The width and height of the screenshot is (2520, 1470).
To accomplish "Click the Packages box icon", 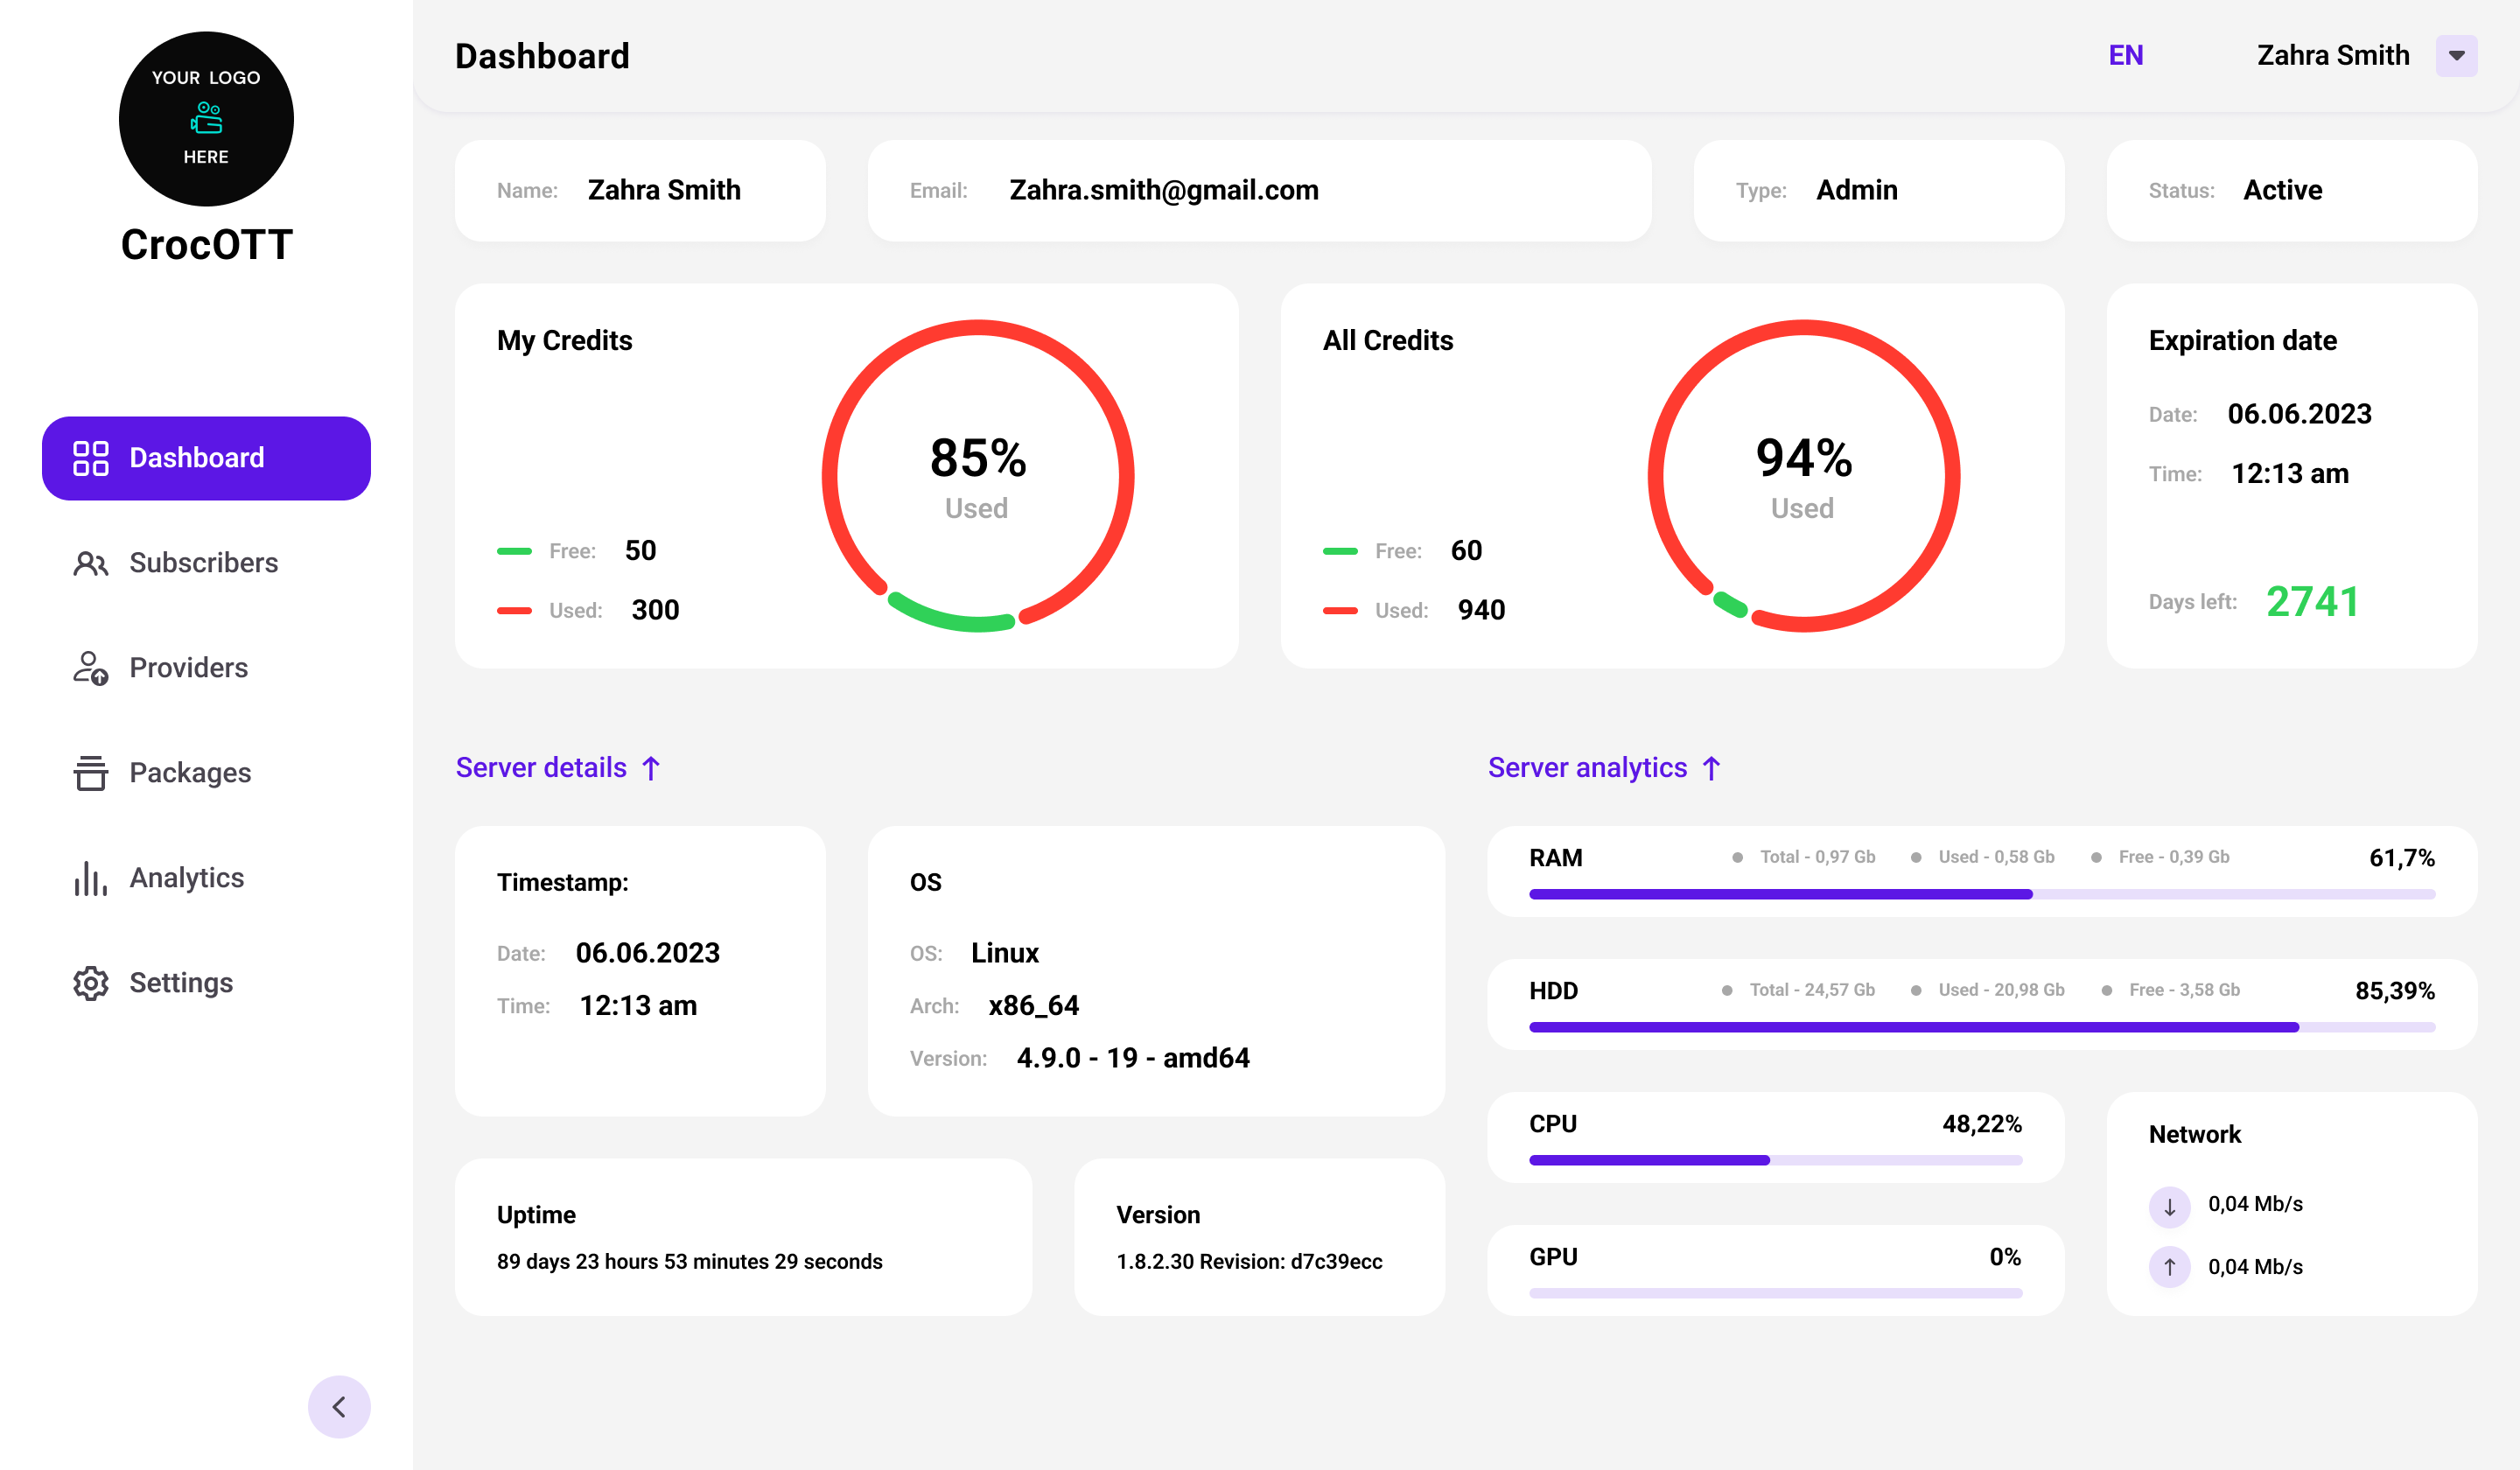I will [90, 773].
